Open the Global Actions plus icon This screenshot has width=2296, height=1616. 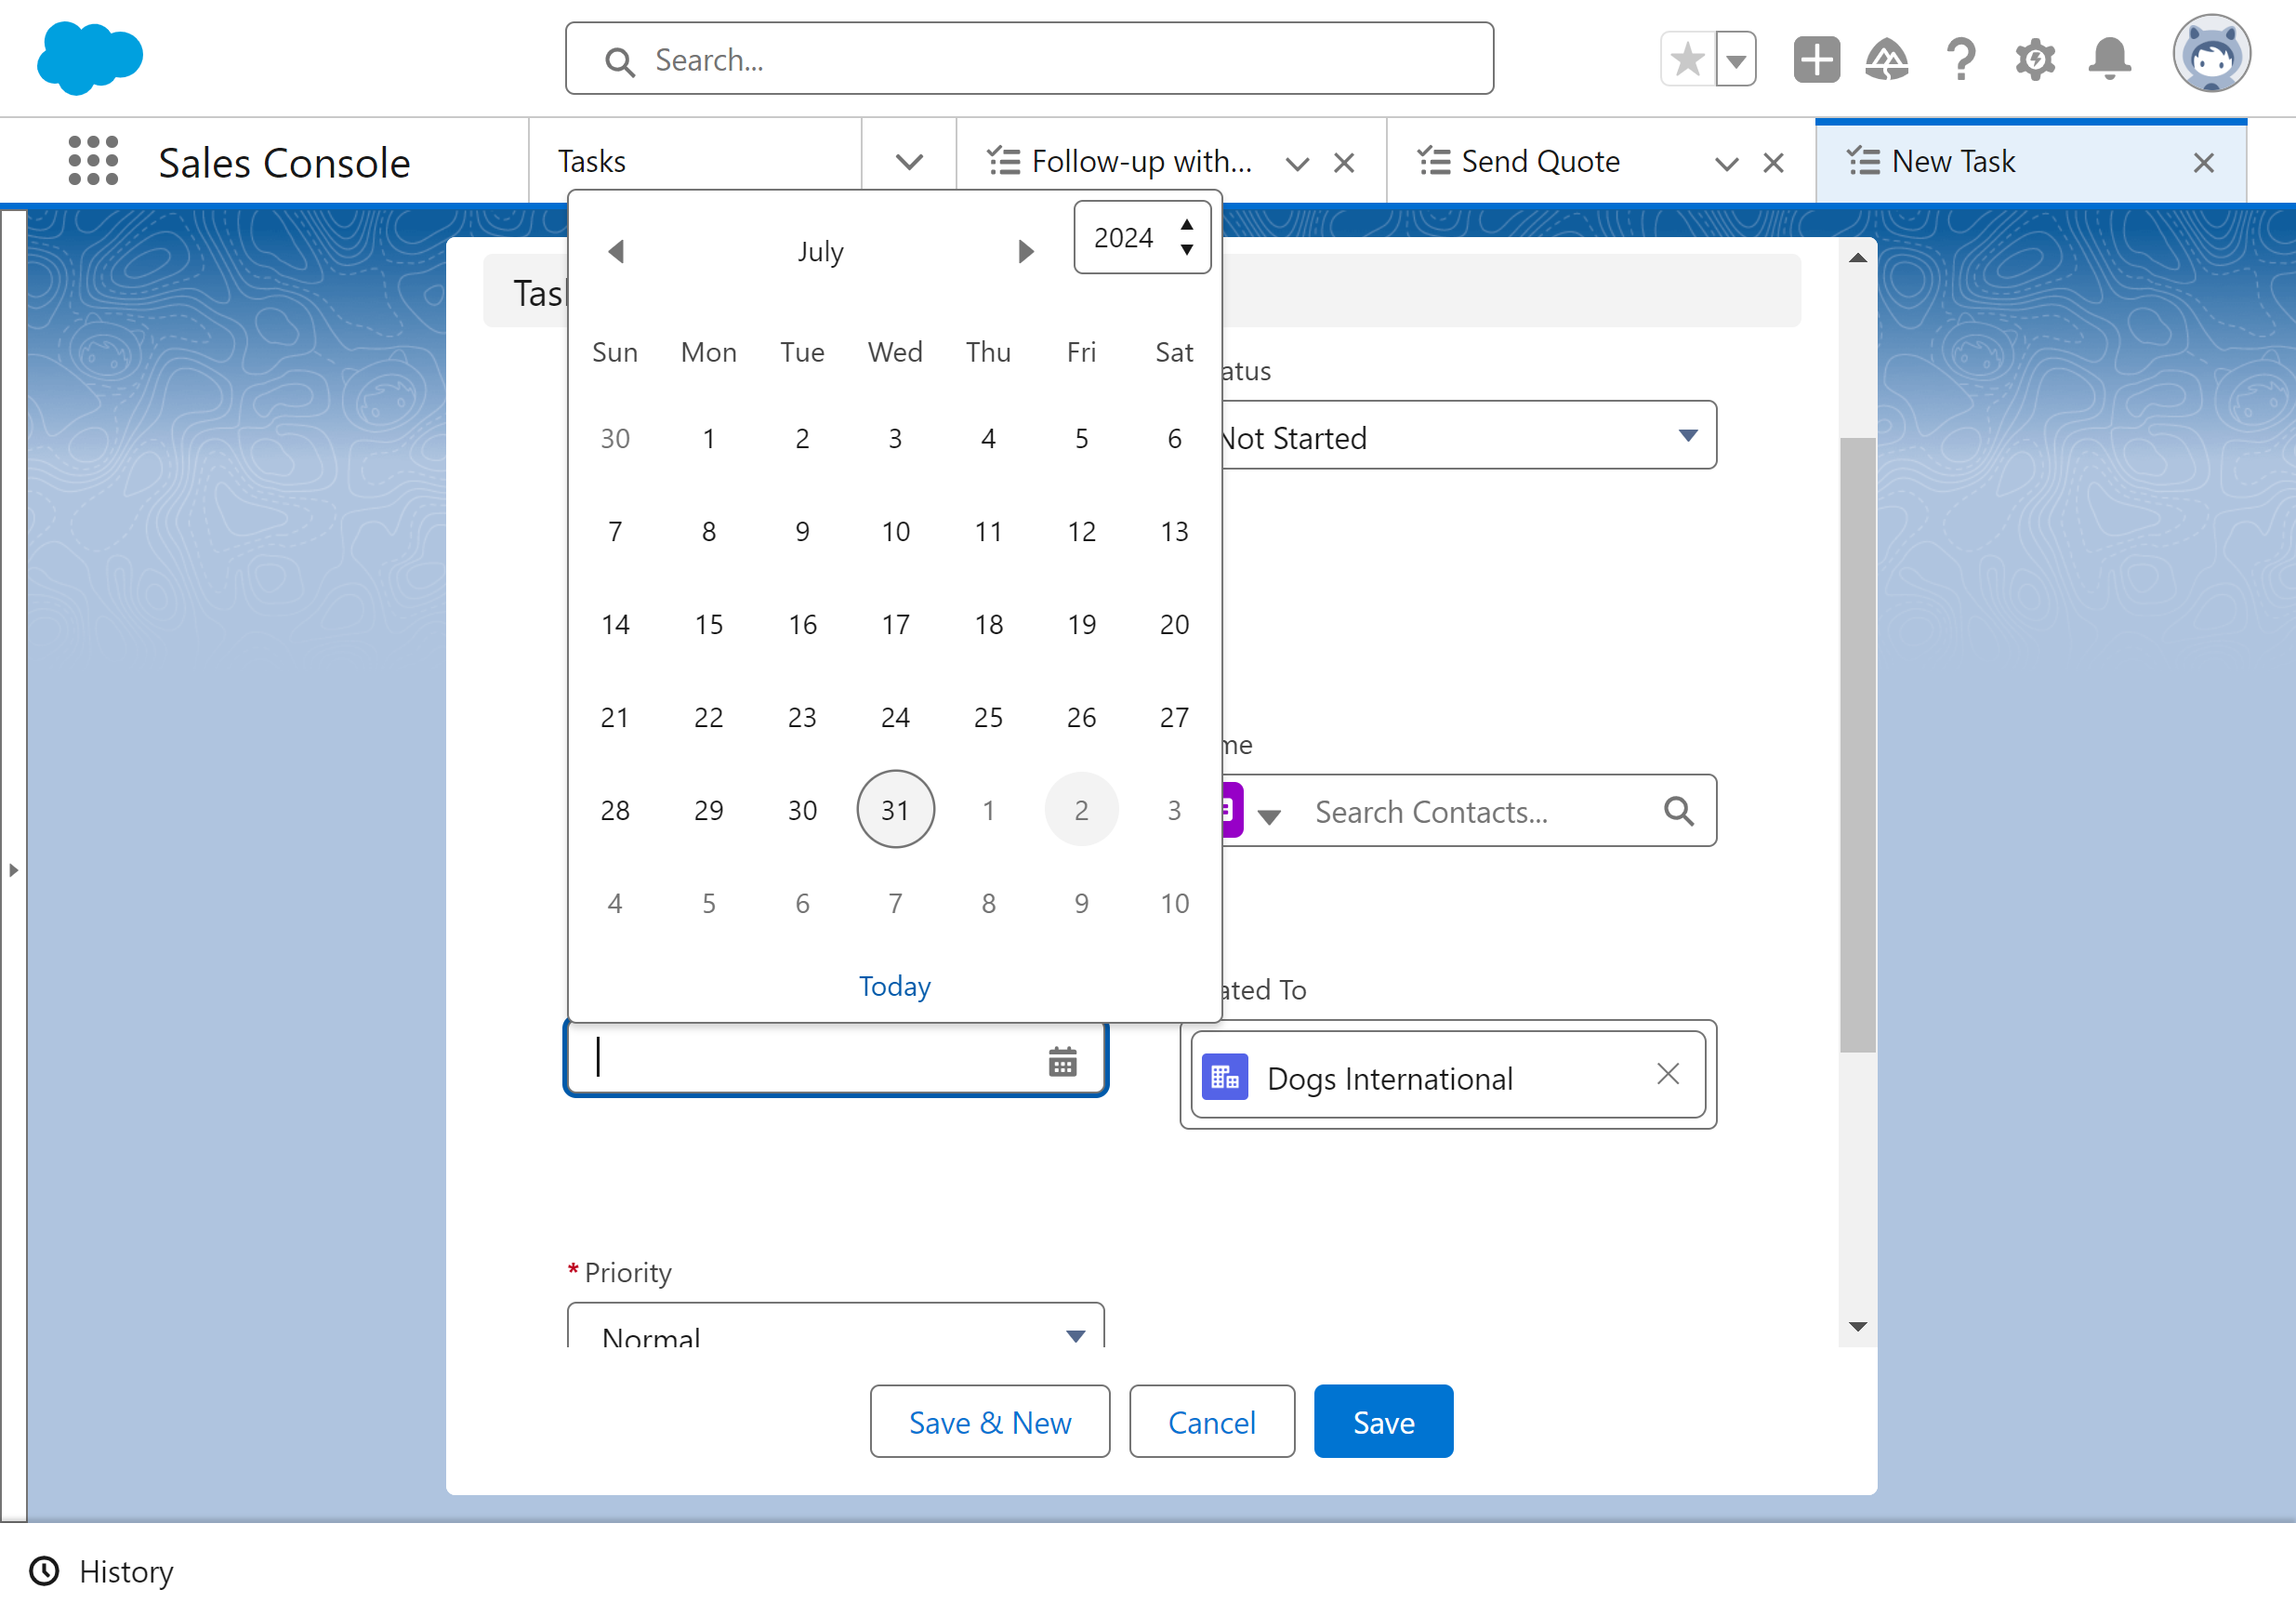tap(1816, 59)
